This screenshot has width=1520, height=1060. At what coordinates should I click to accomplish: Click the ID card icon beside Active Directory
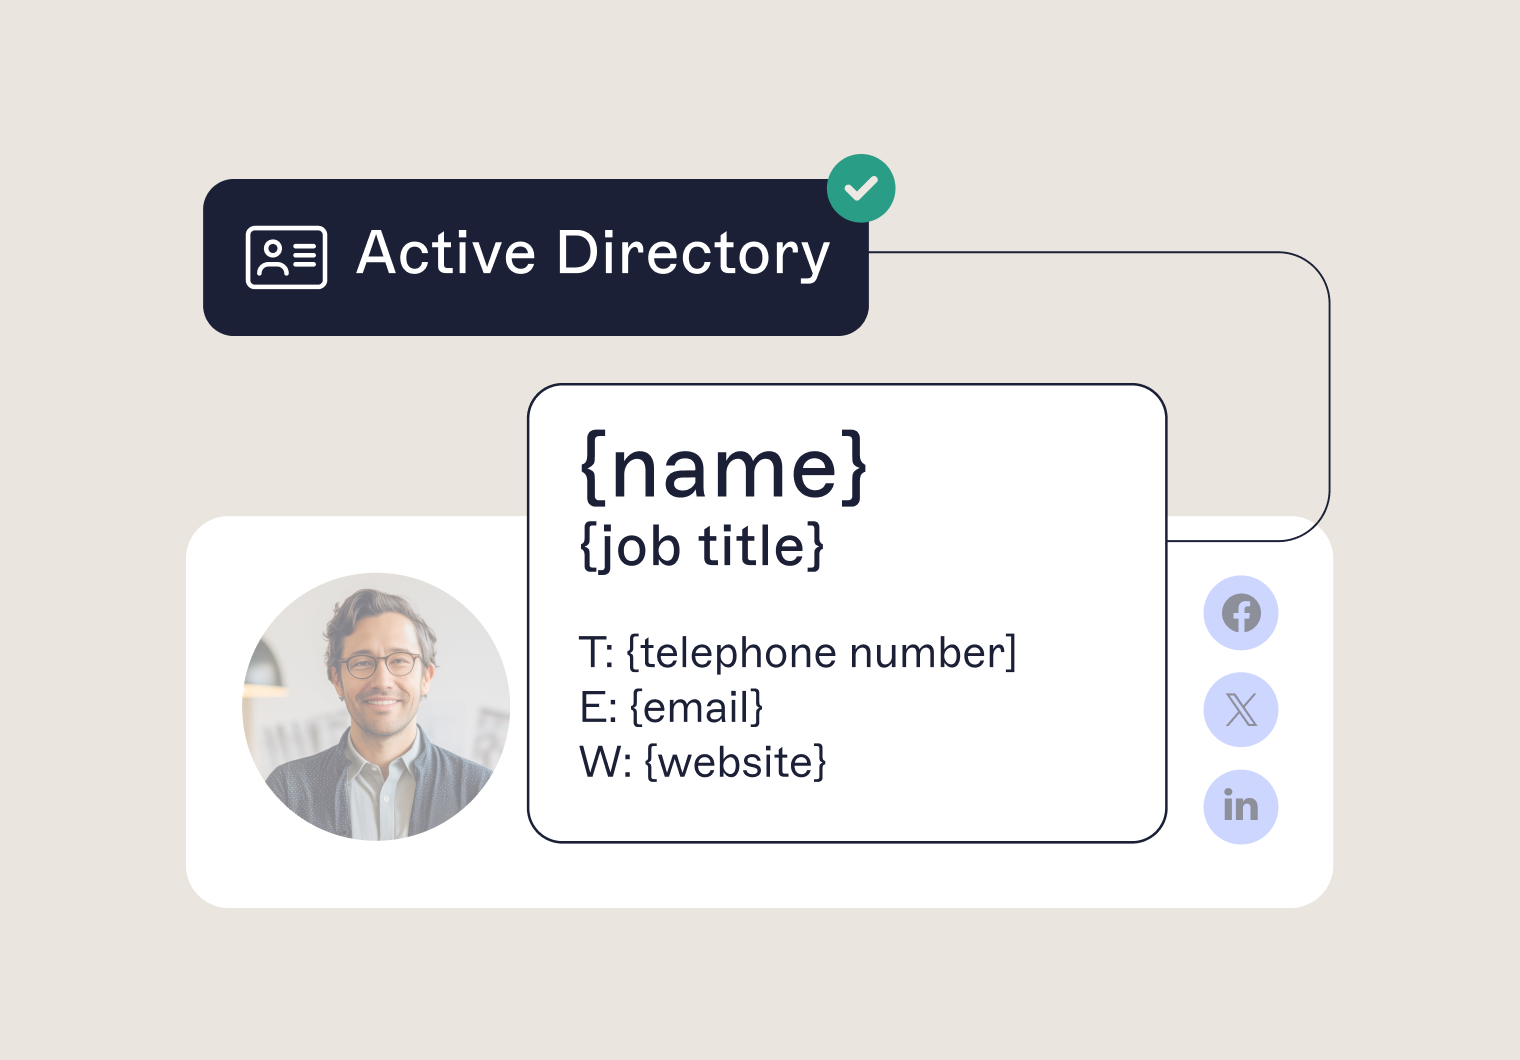pyautogui.click(x=286, y=257)
